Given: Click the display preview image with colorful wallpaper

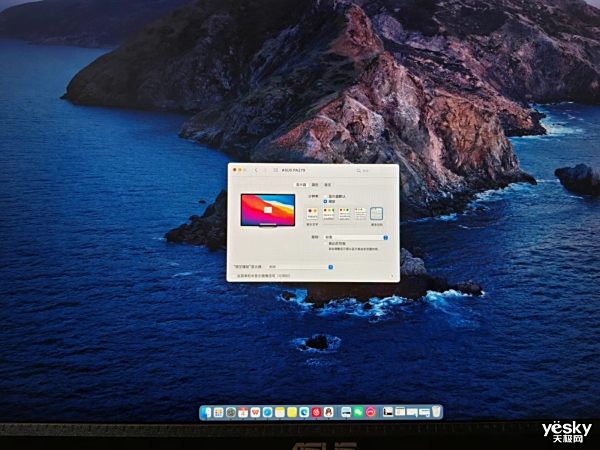Looking at the screenshot, I should [x=268, y=210].
